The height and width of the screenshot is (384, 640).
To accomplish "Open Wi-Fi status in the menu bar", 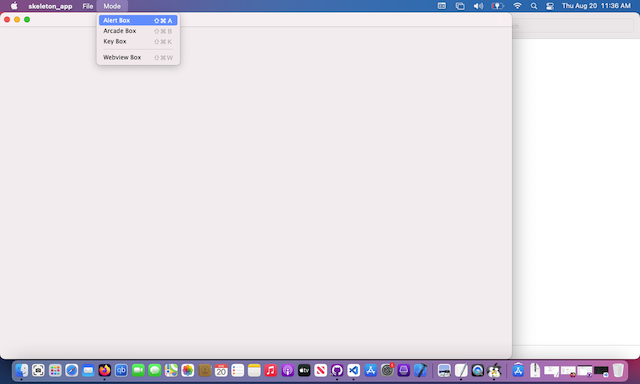I will [x=517, y=6].
